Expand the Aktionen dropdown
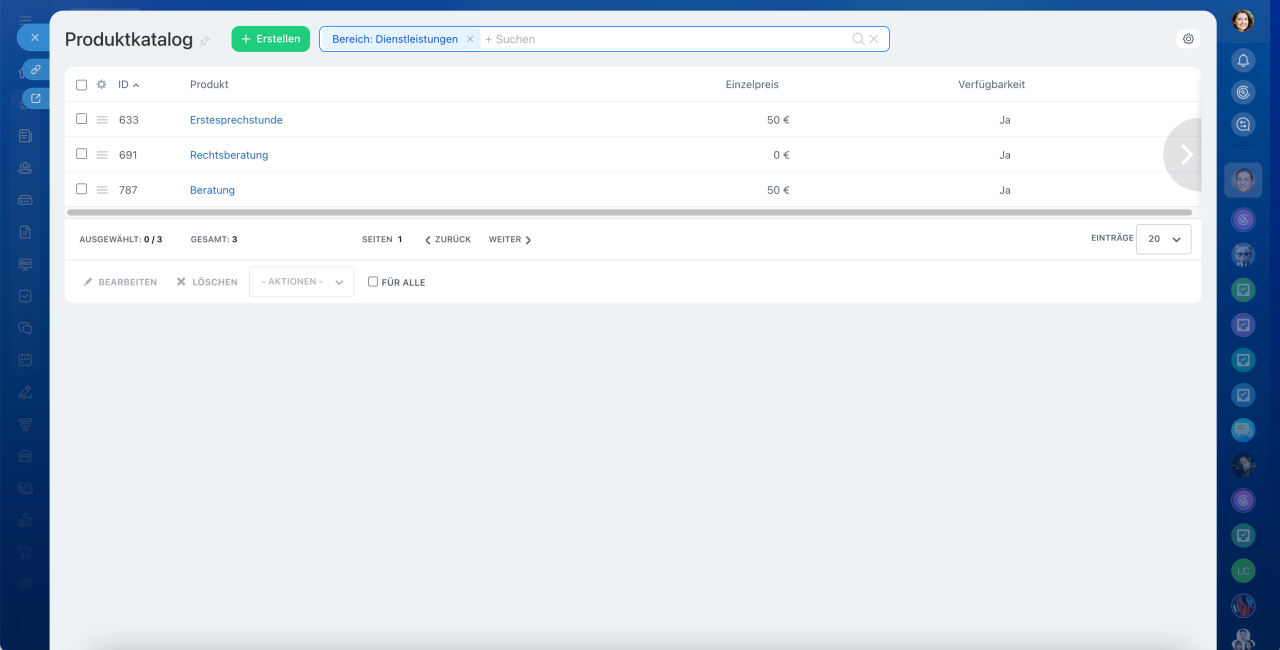 (301, 282)
